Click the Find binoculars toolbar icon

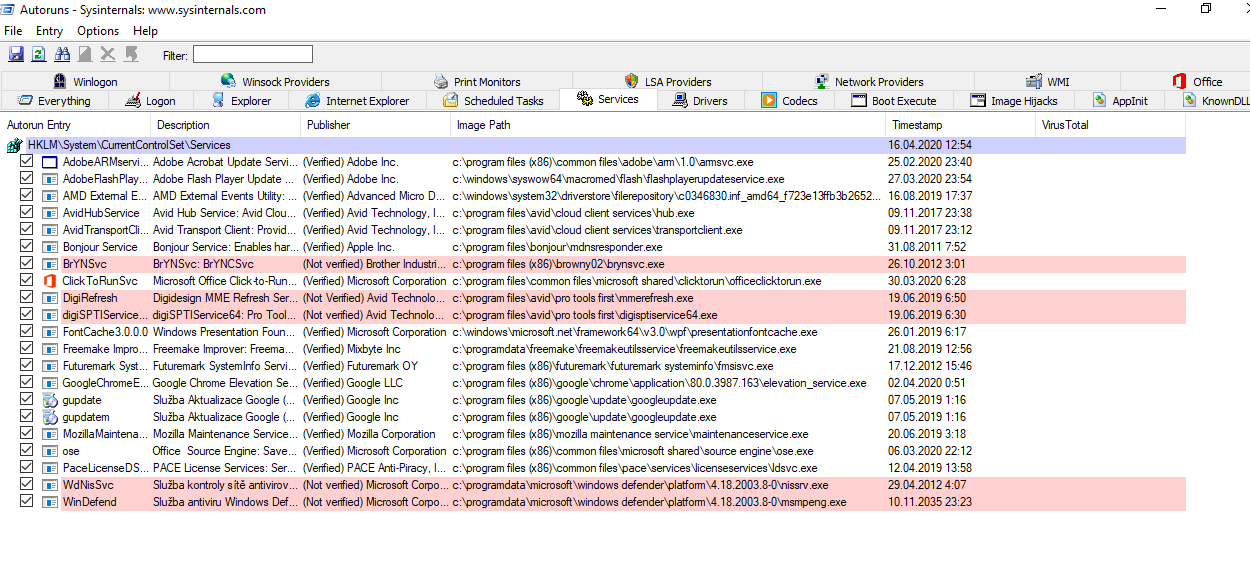coord(63,54)
